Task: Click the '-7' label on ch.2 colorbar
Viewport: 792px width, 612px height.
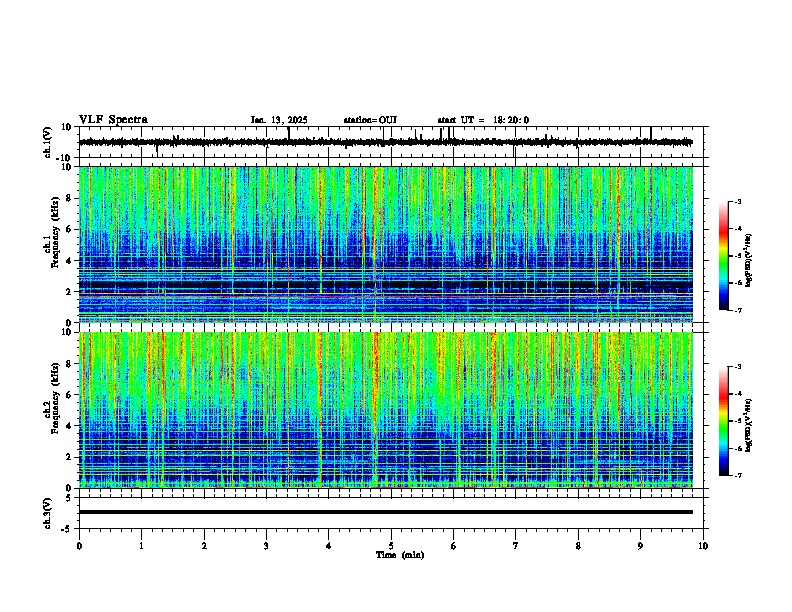Action: pyautogui.click(x=737, y=476)
